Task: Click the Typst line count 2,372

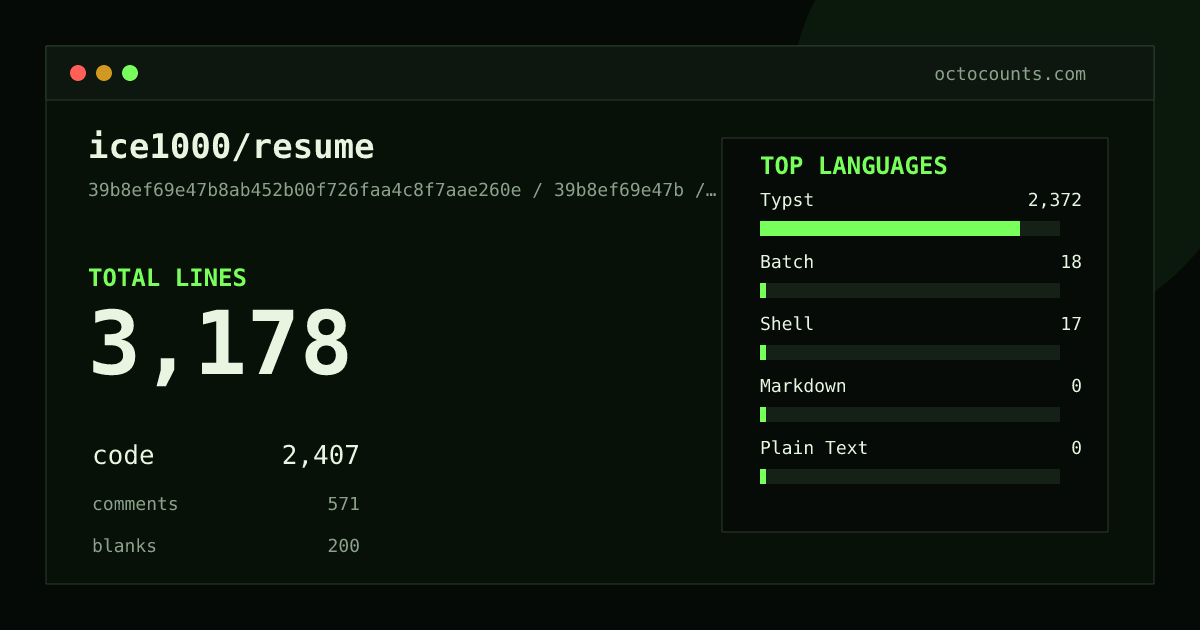Action: tap(1055, 200)
